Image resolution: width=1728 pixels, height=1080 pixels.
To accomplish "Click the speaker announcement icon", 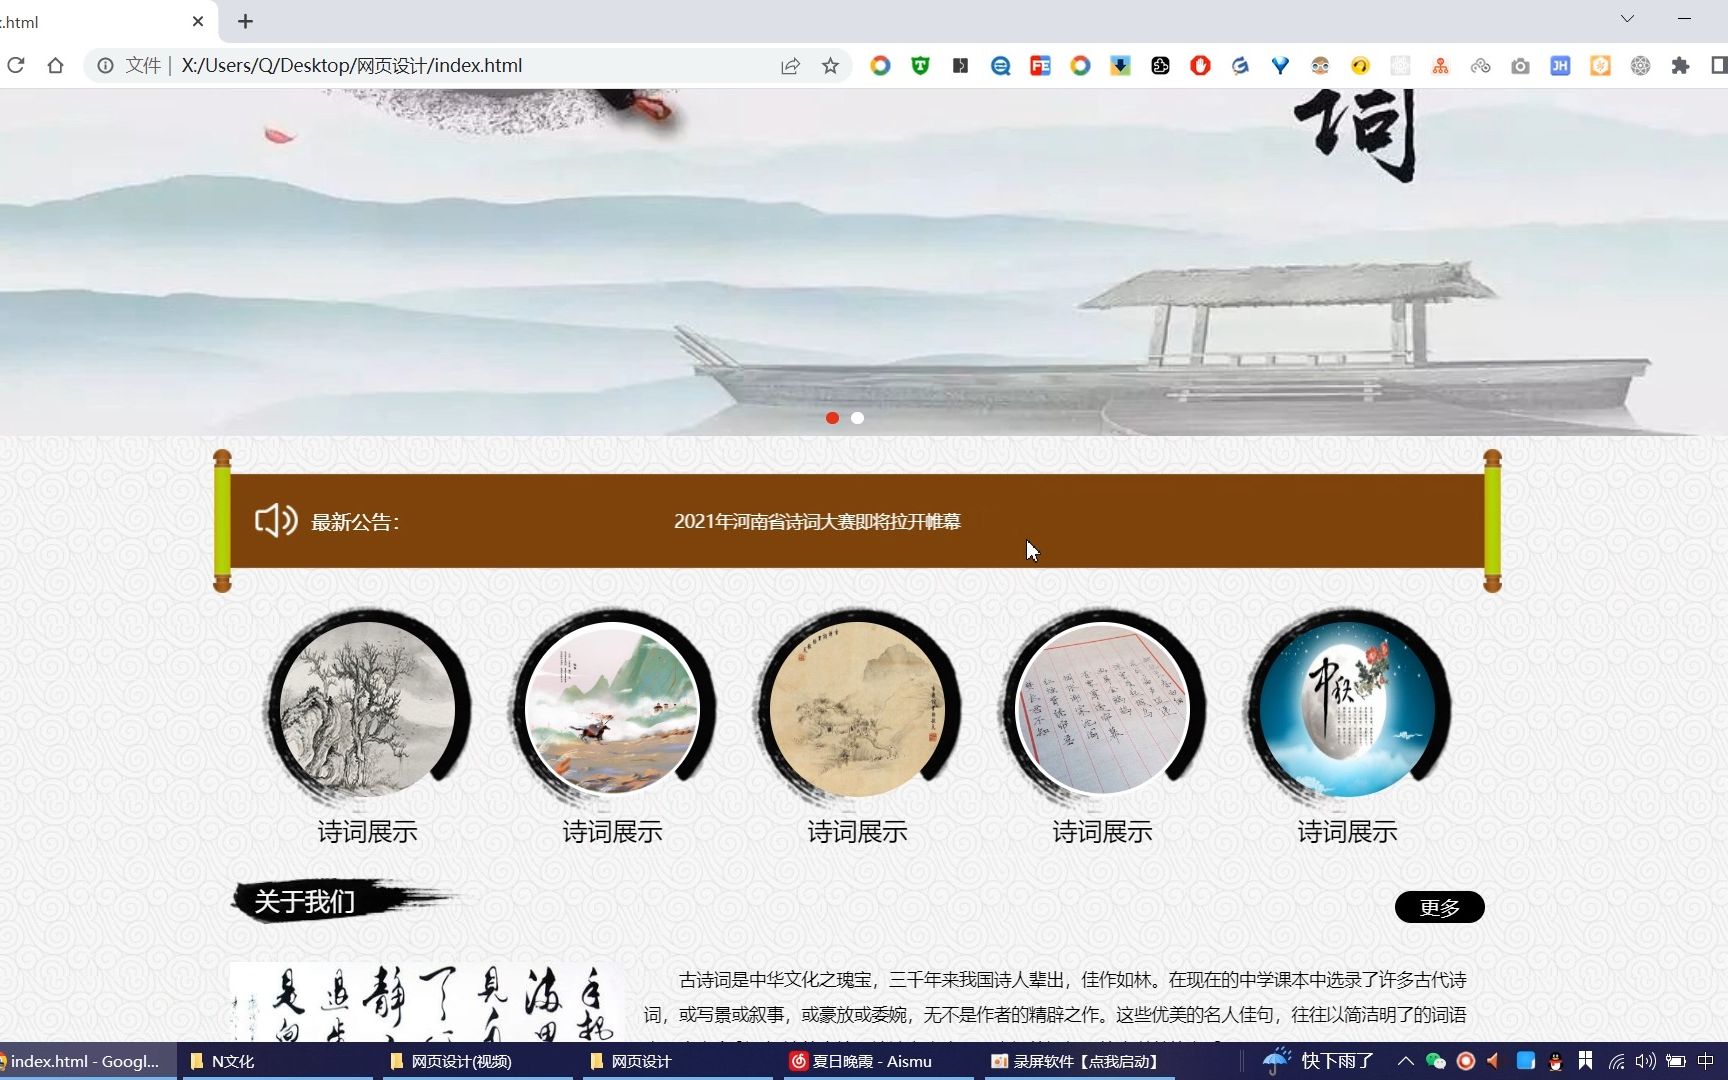I will coord(276,520).
